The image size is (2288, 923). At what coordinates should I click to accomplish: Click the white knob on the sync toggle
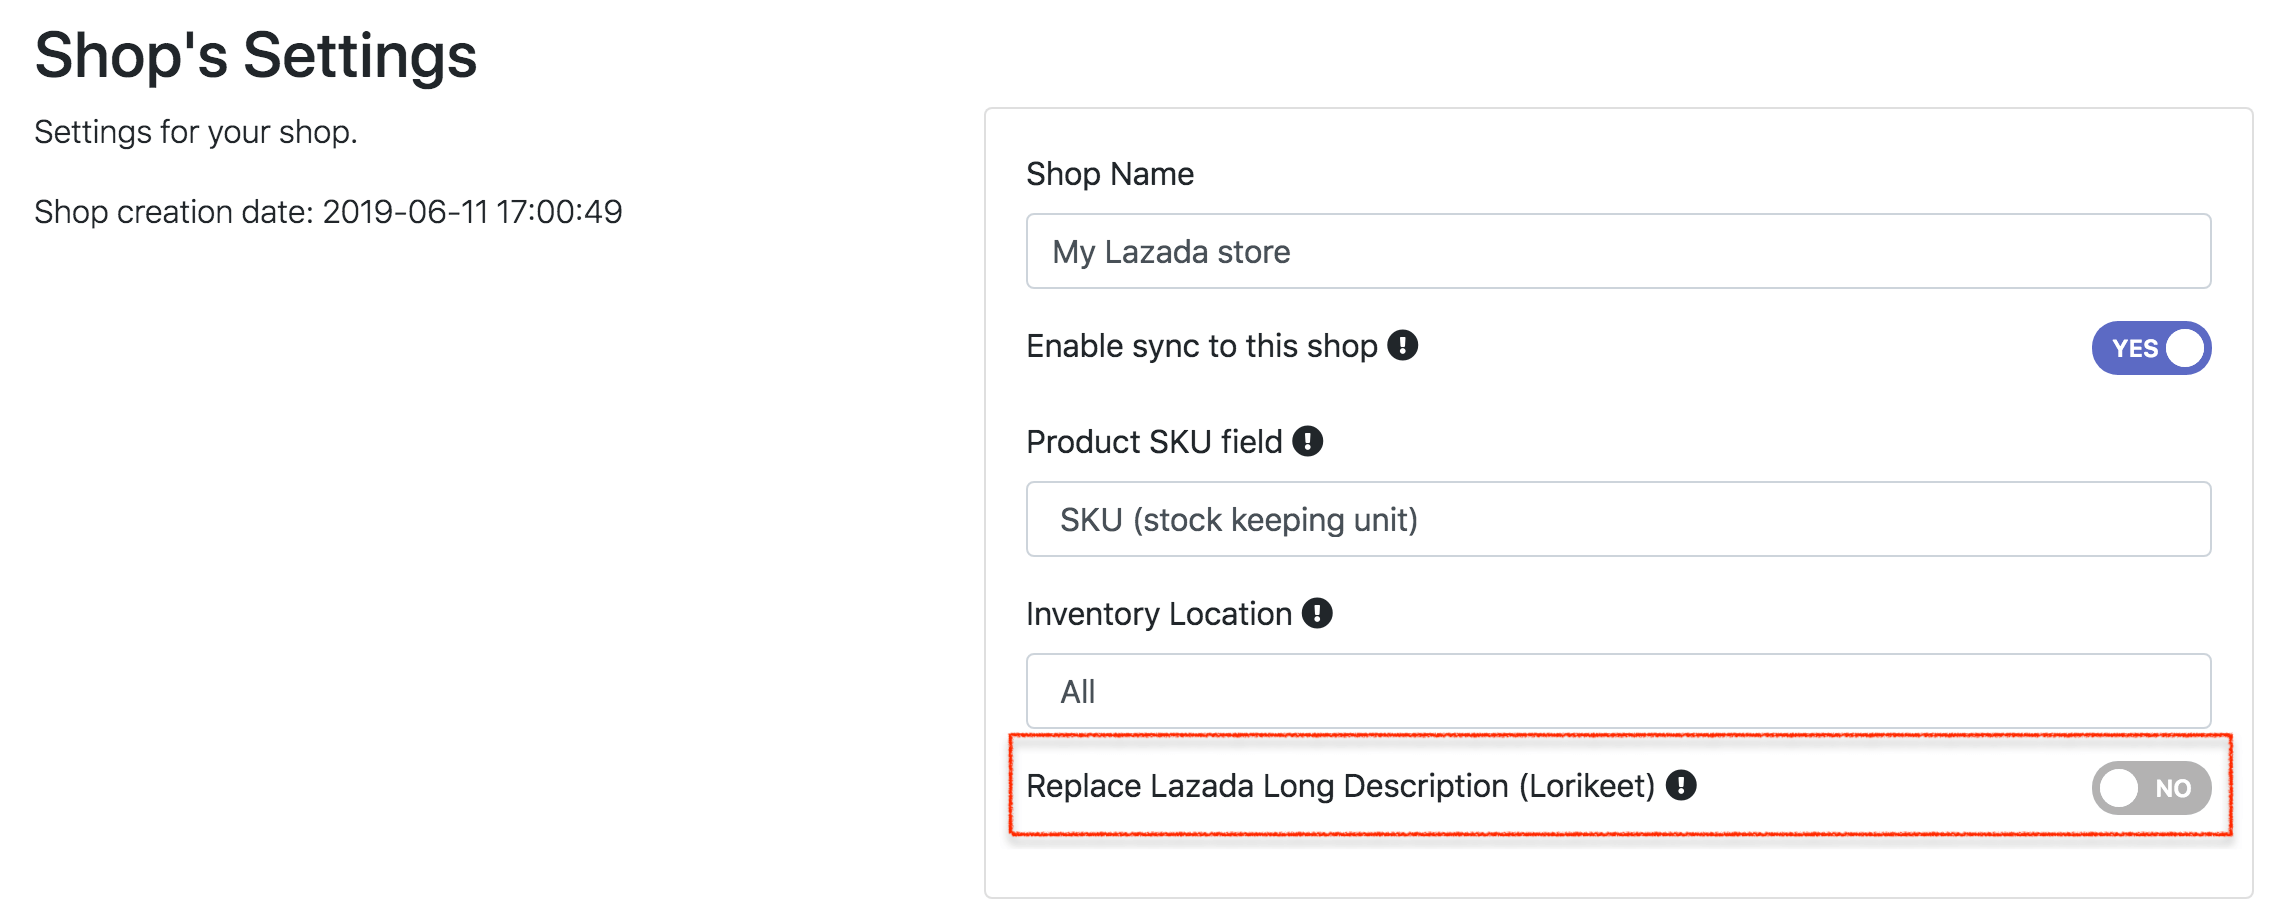click(x=2184, y=348)
